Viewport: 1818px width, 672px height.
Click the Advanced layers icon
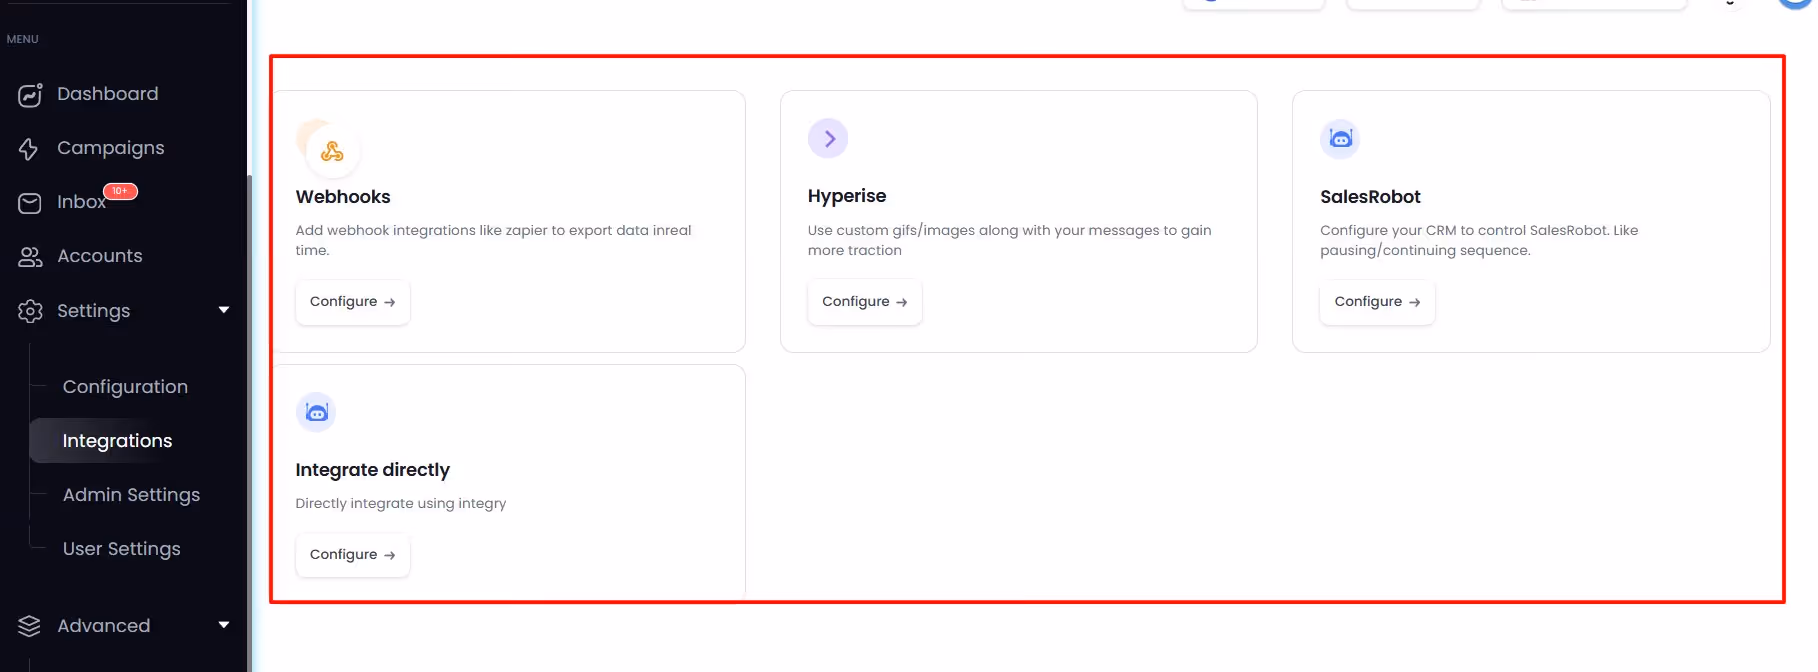[30, 626]
